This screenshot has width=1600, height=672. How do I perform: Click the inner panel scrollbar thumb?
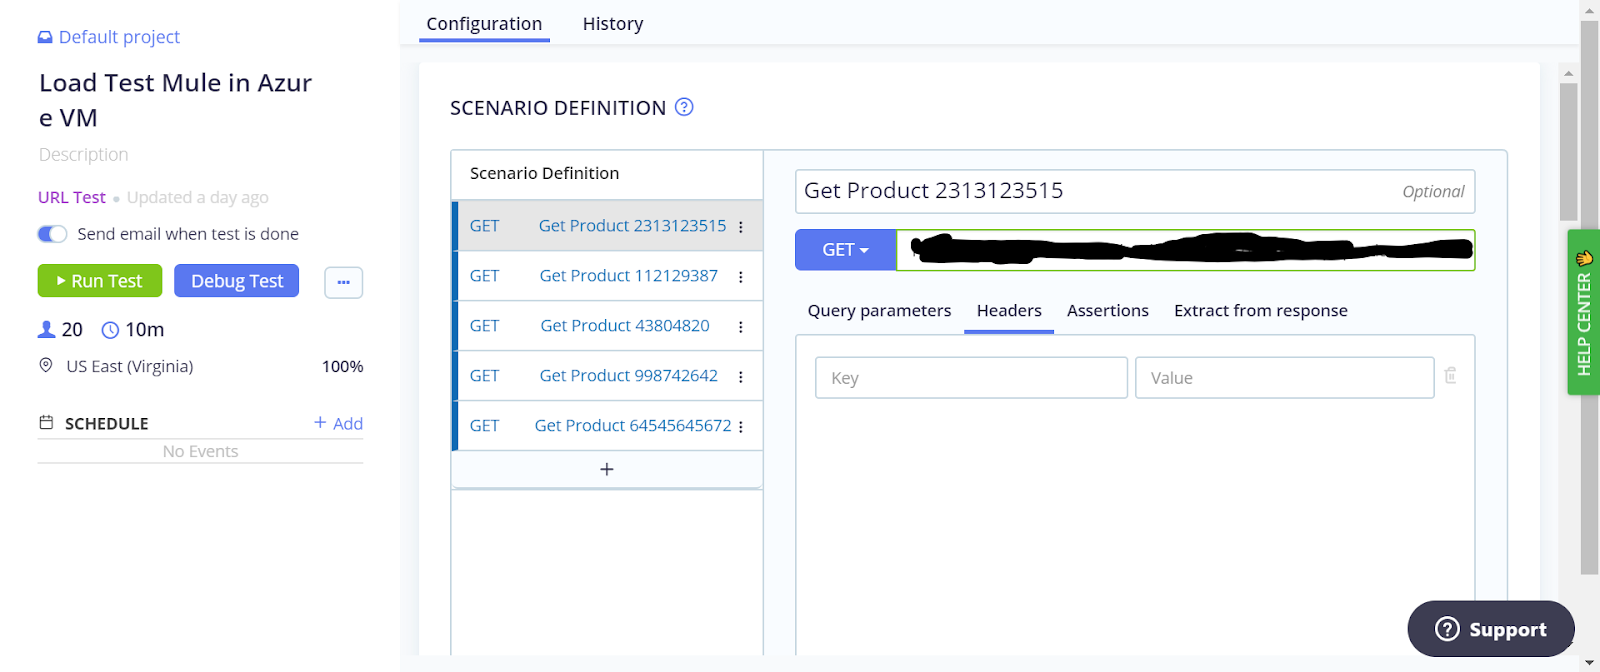point(1568,152)
